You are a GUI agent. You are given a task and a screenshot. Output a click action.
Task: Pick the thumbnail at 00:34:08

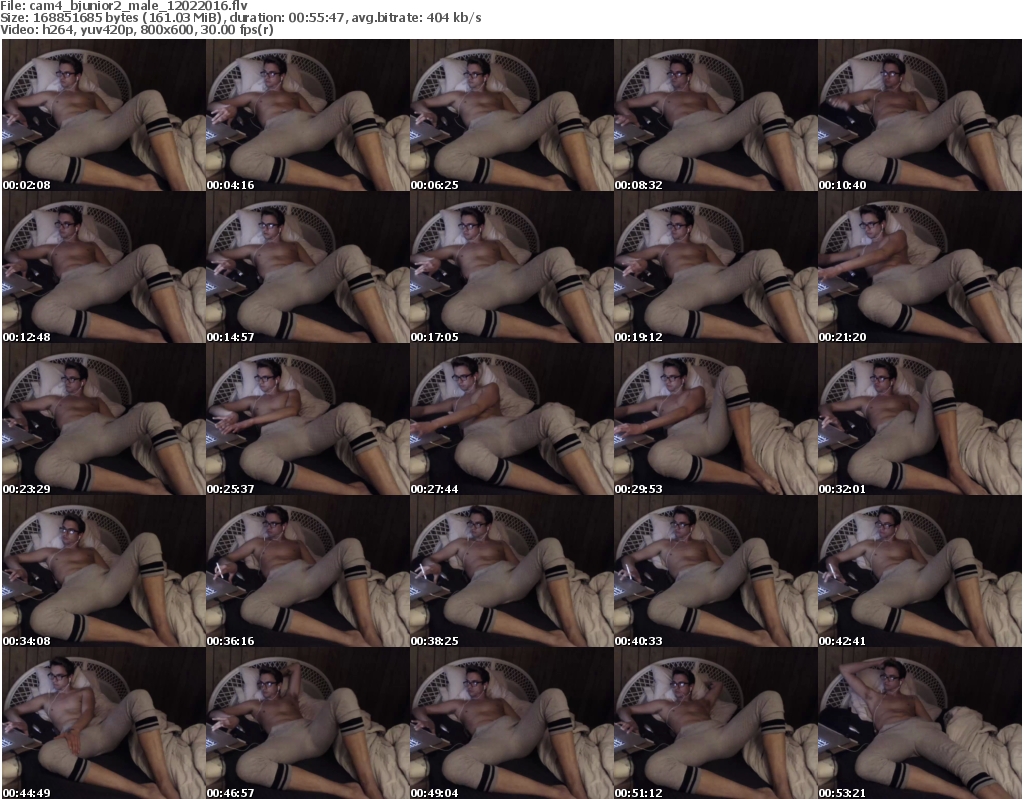[104, 571]
